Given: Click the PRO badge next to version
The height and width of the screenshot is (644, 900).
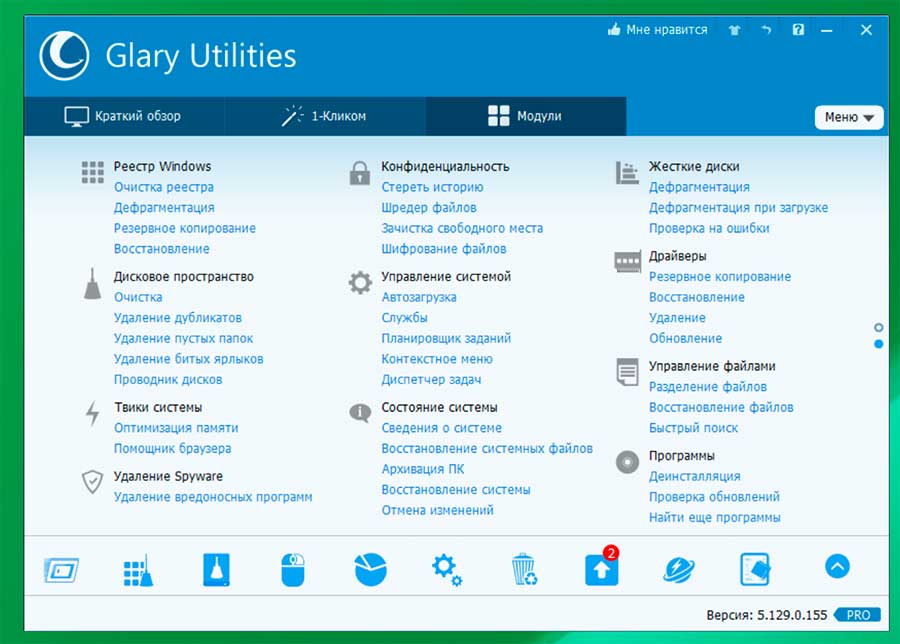Looking at the screenshot, I should [x=857, y=615].
